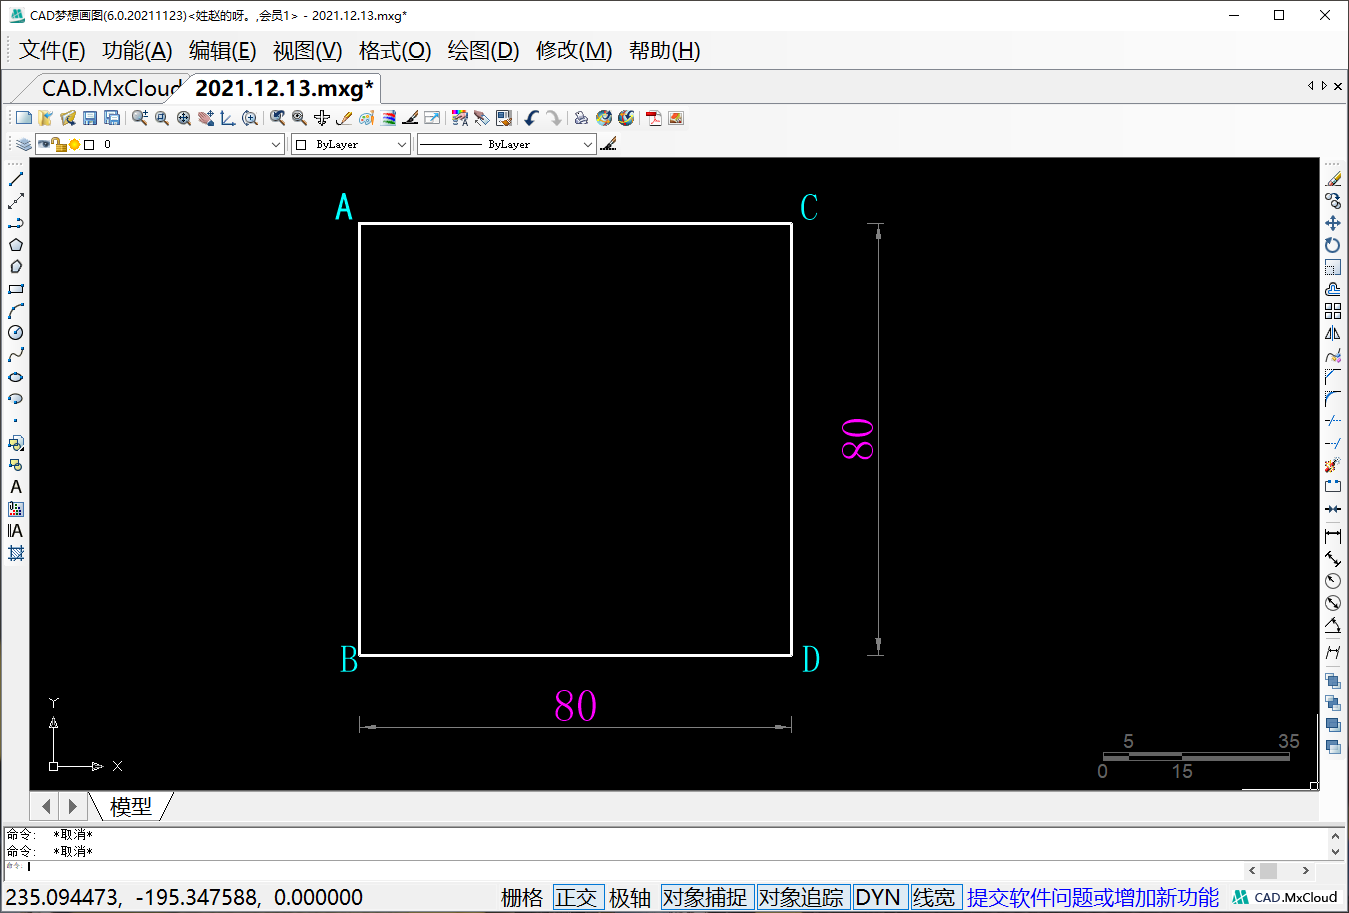Image resolution: width=1349 pixels, height=913 pixels.
Task: Open the layer 0 dropdown
Action: 276,144
